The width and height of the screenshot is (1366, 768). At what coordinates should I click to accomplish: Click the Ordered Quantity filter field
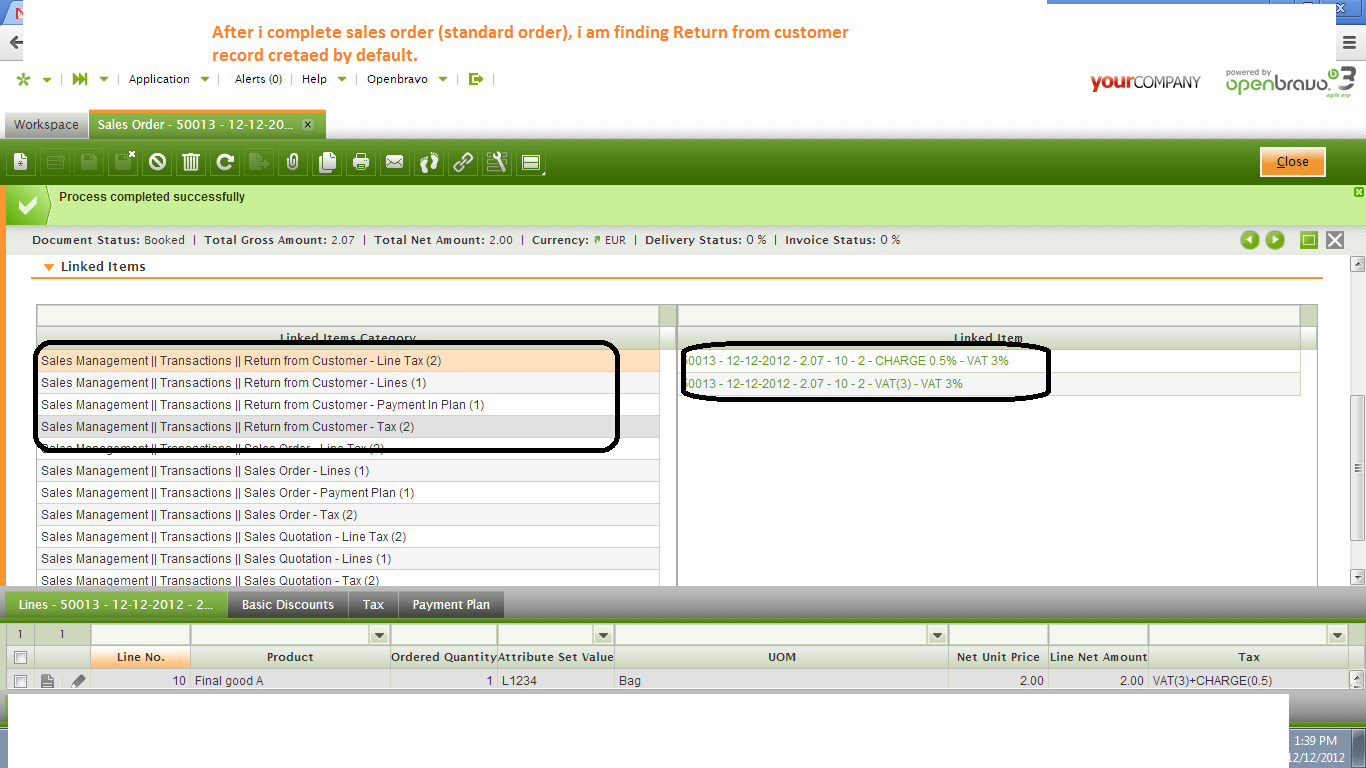[x=443, y=635]
